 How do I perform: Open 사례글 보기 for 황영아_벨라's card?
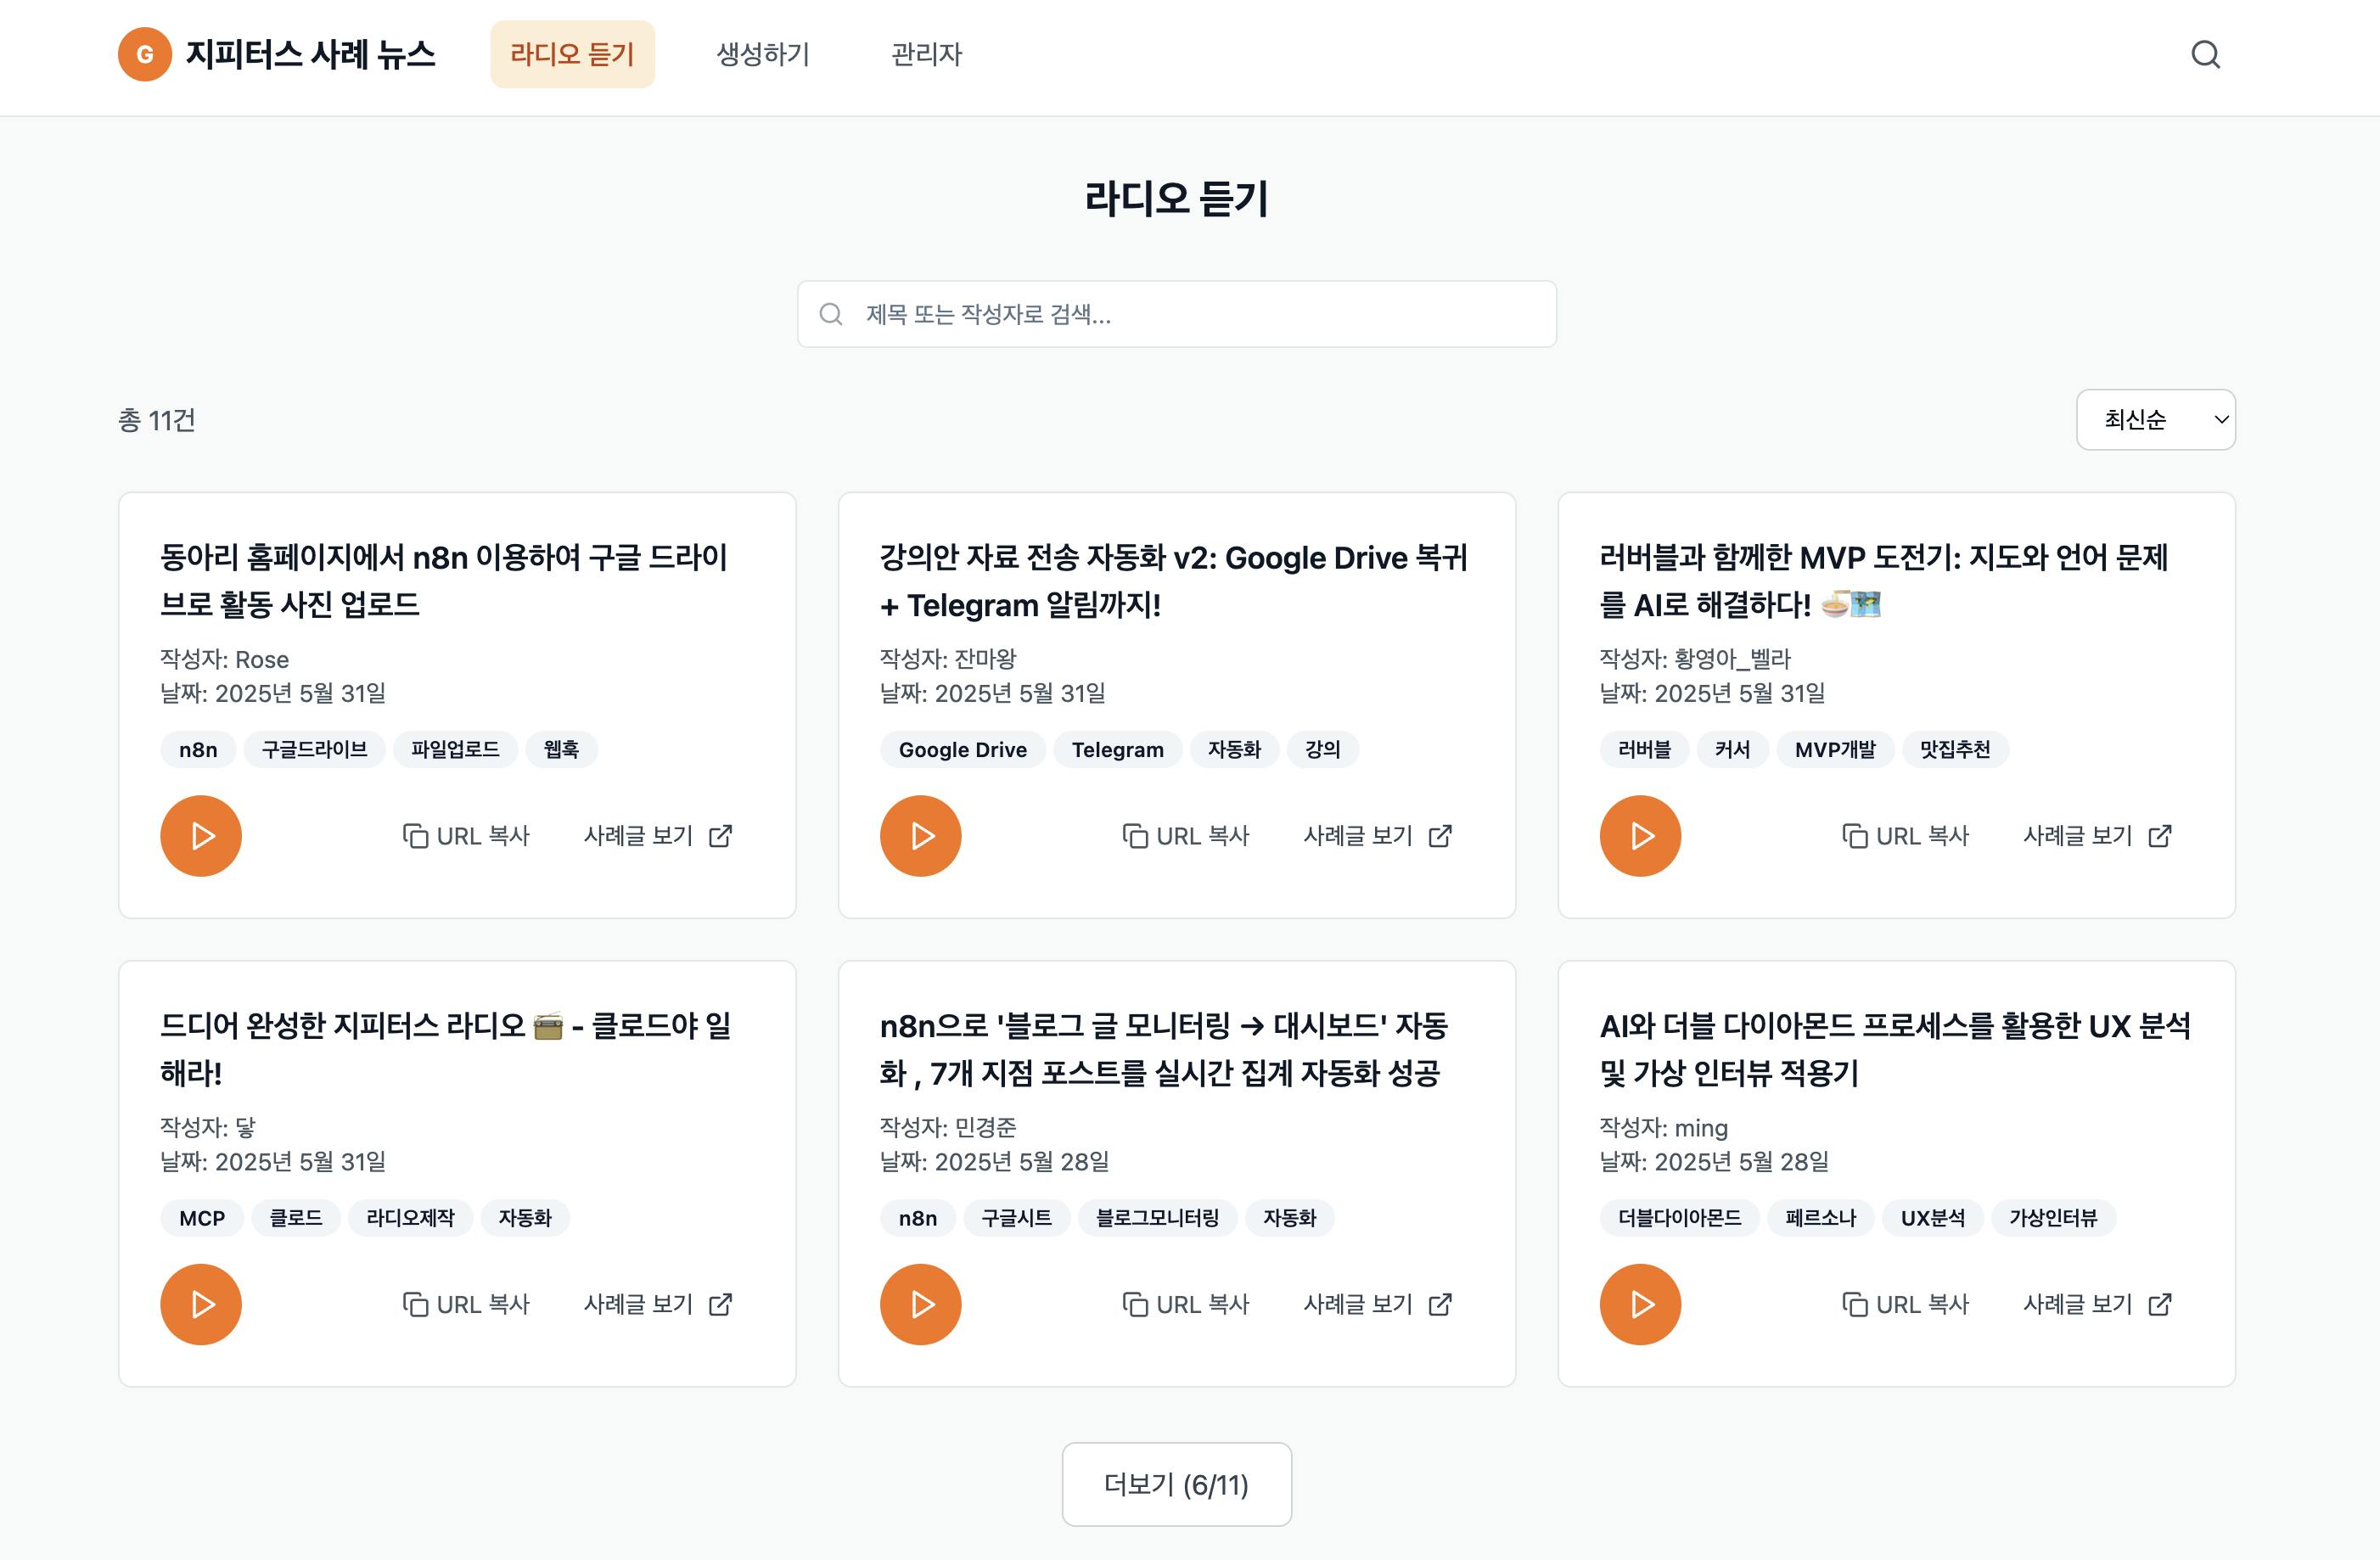click(x=2096, y=836)
